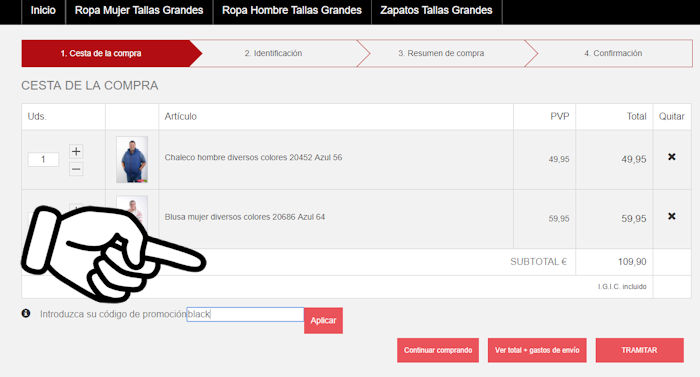Click the CESTA DE LA COMPRA heading

(90, 85)
